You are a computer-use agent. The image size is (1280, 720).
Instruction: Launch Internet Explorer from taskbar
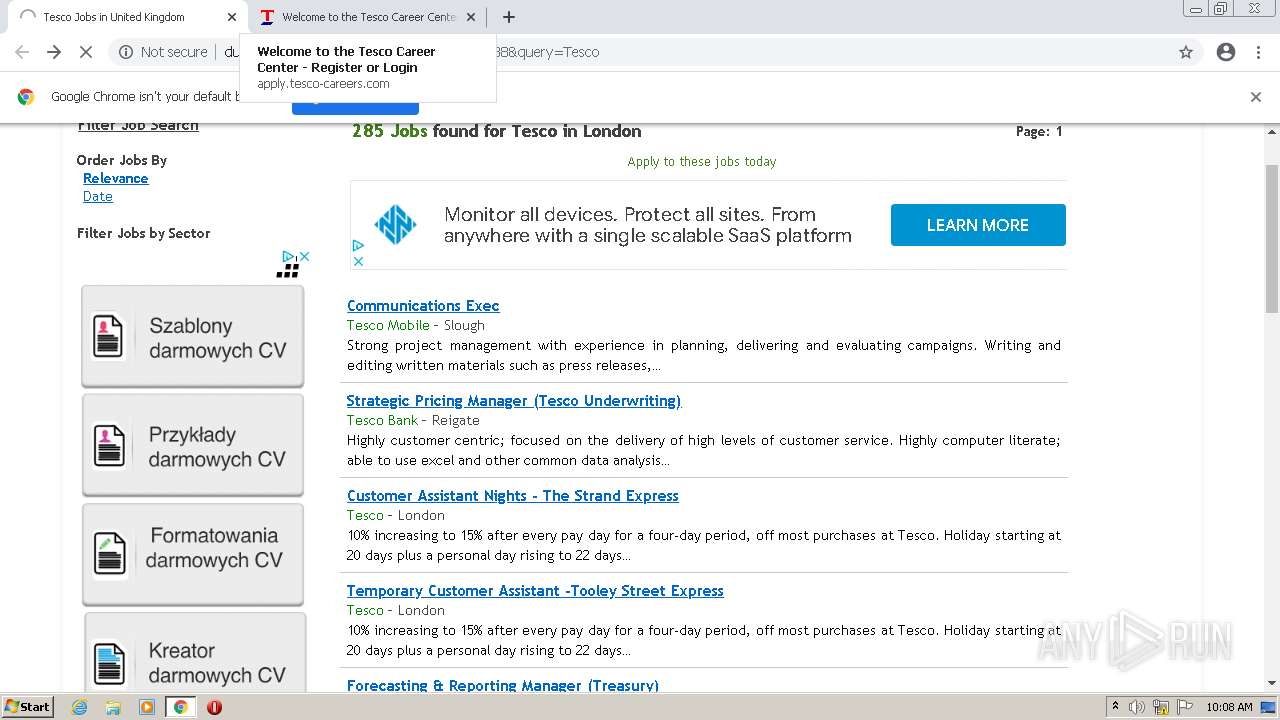pos(80,707)
